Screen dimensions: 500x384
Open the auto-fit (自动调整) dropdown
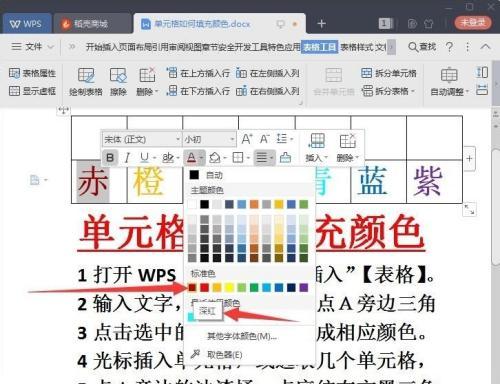point(449,82)
